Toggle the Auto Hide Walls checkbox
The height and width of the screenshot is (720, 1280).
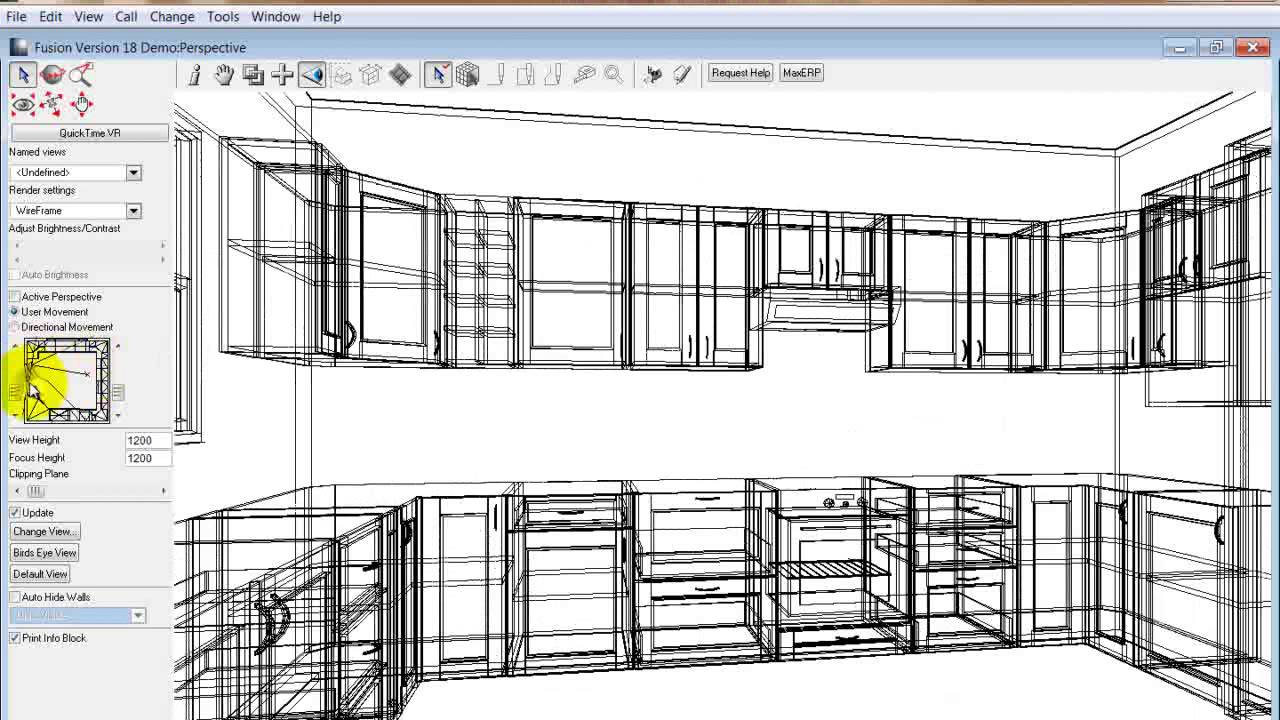(x=15, y=597)
